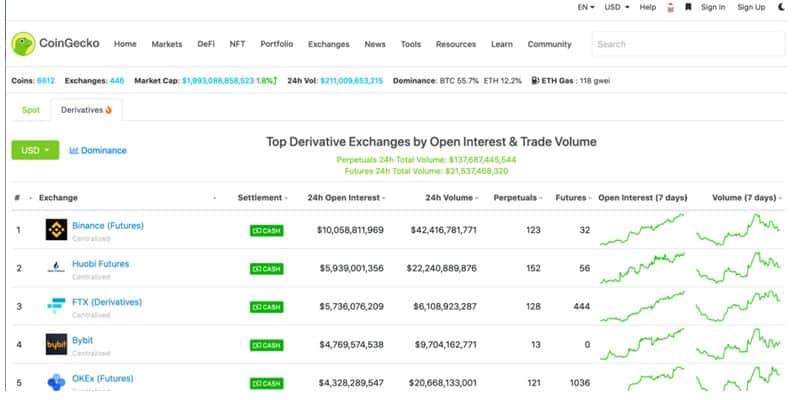Click the OKEx exchange logo
The width and height of the screenshot is (801, 400).
(x=56, y=382)
